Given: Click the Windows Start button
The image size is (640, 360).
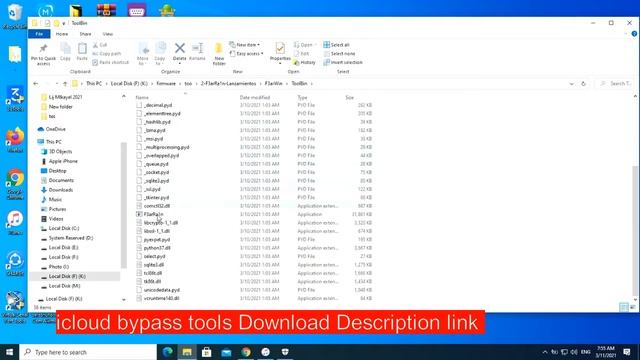Looking at the screenshot, I should 9,352.
